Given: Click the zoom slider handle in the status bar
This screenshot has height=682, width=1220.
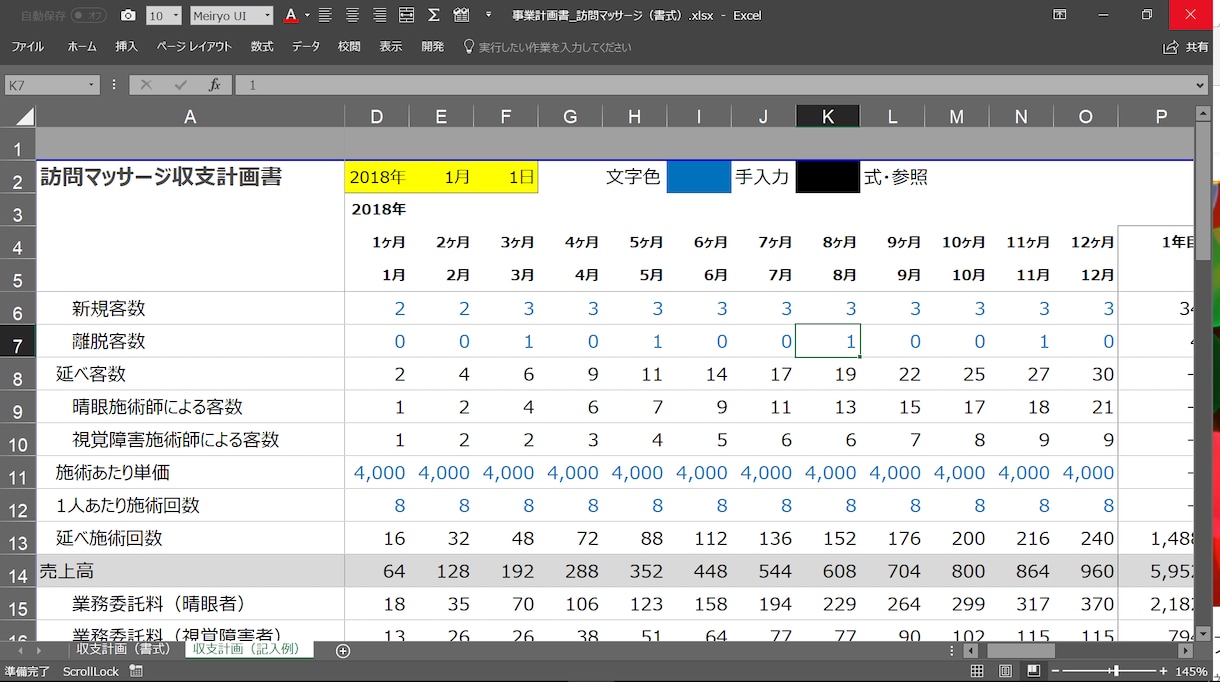Looking at the screenshot, I should pos(1116,671).
